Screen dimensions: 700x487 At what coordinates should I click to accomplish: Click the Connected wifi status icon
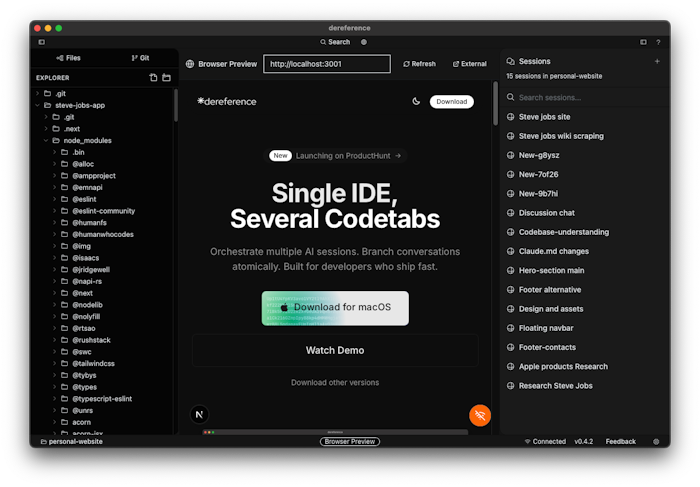point(527,441)
